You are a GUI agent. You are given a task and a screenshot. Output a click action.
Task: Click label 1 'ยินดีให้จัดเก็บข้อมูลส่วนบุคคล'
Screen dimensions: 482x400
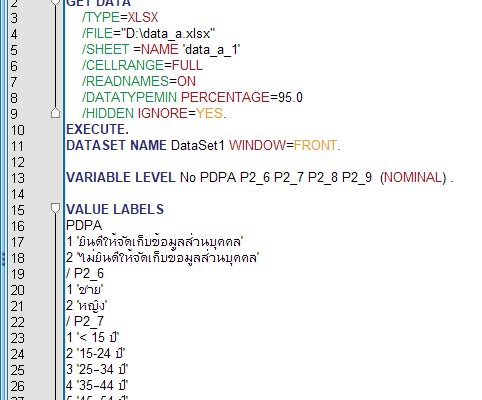click(155, 241)
